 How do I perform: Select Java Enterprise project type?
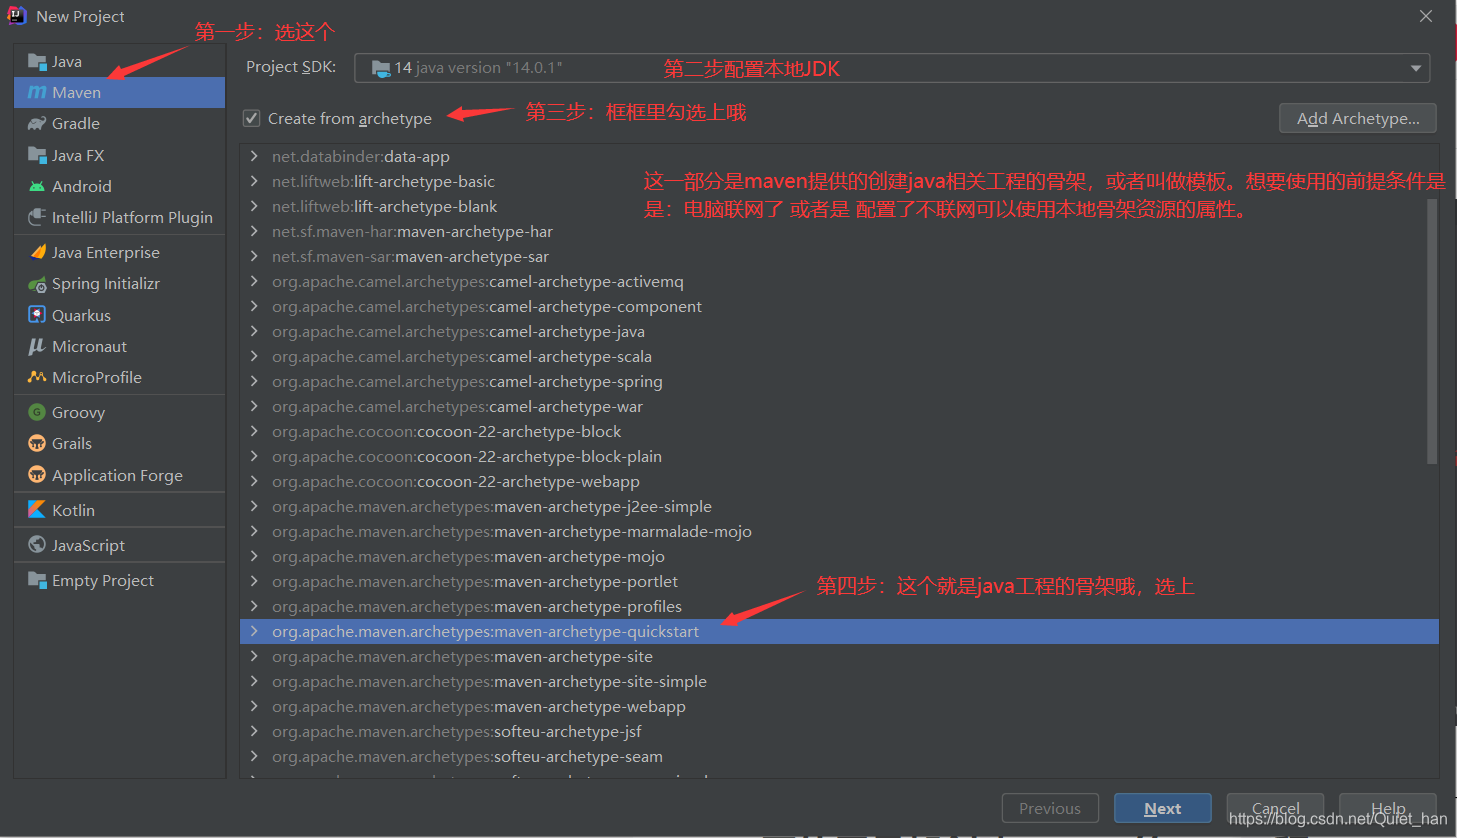[120, 252]
